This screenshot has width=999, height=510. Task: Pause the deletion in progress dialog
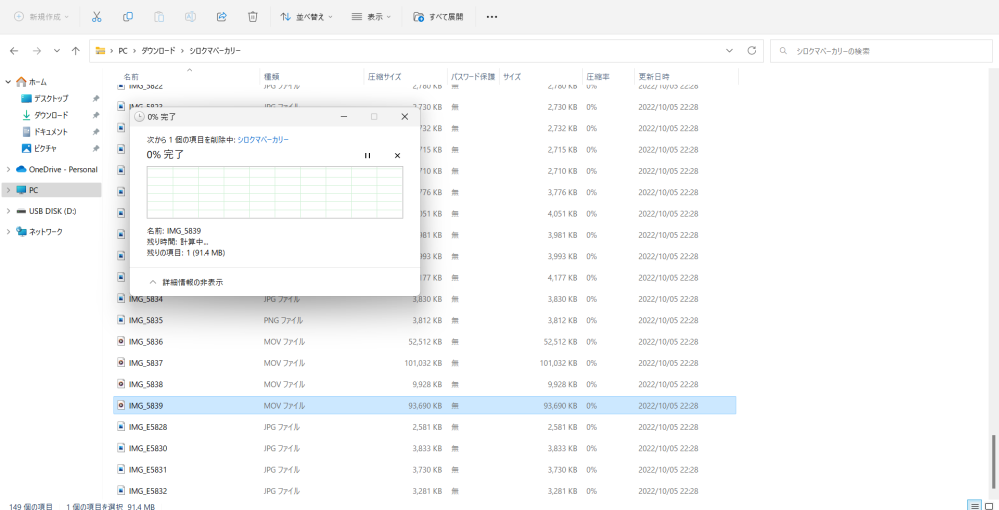click(x=368, y=156)
